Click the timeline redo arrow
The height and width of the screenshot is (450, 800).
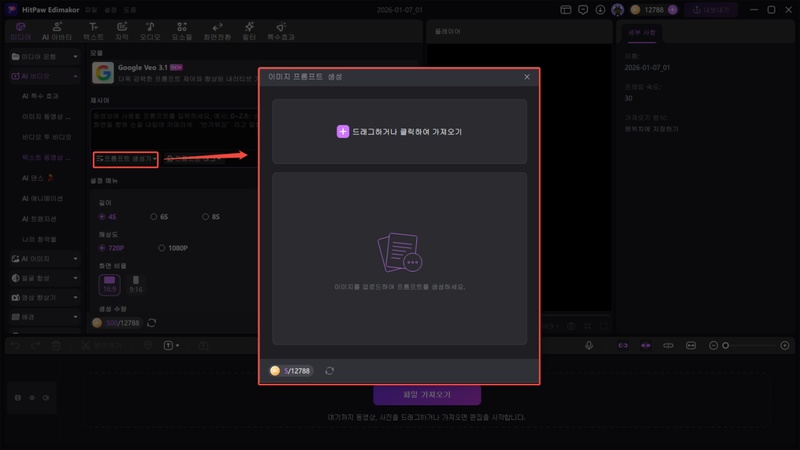coord(35,345)
